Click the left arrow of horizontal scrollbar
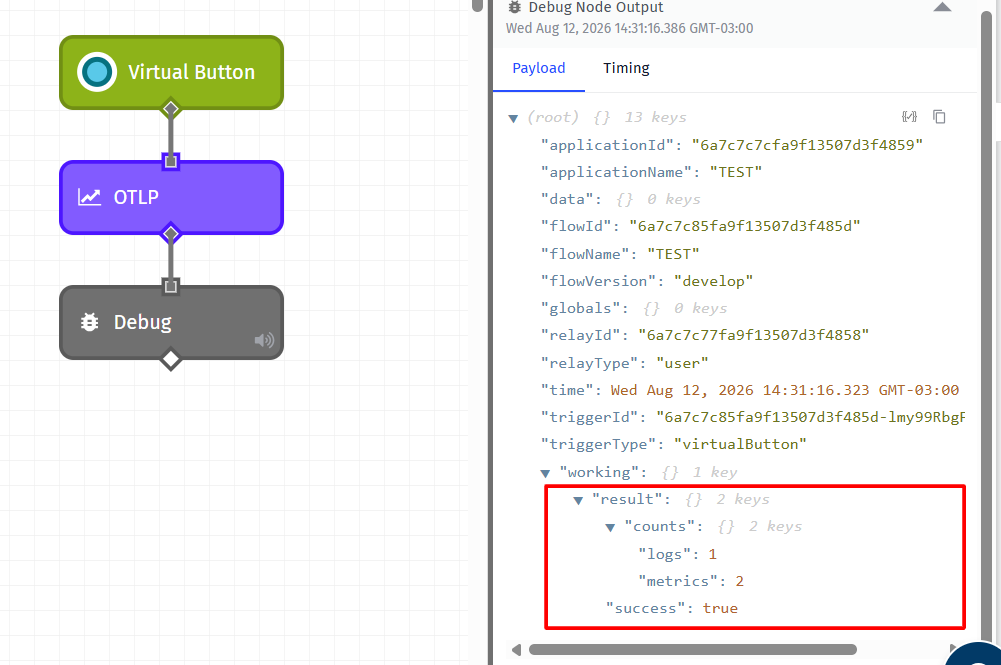The image size is (1001, 665). click(x=516, y=650)
